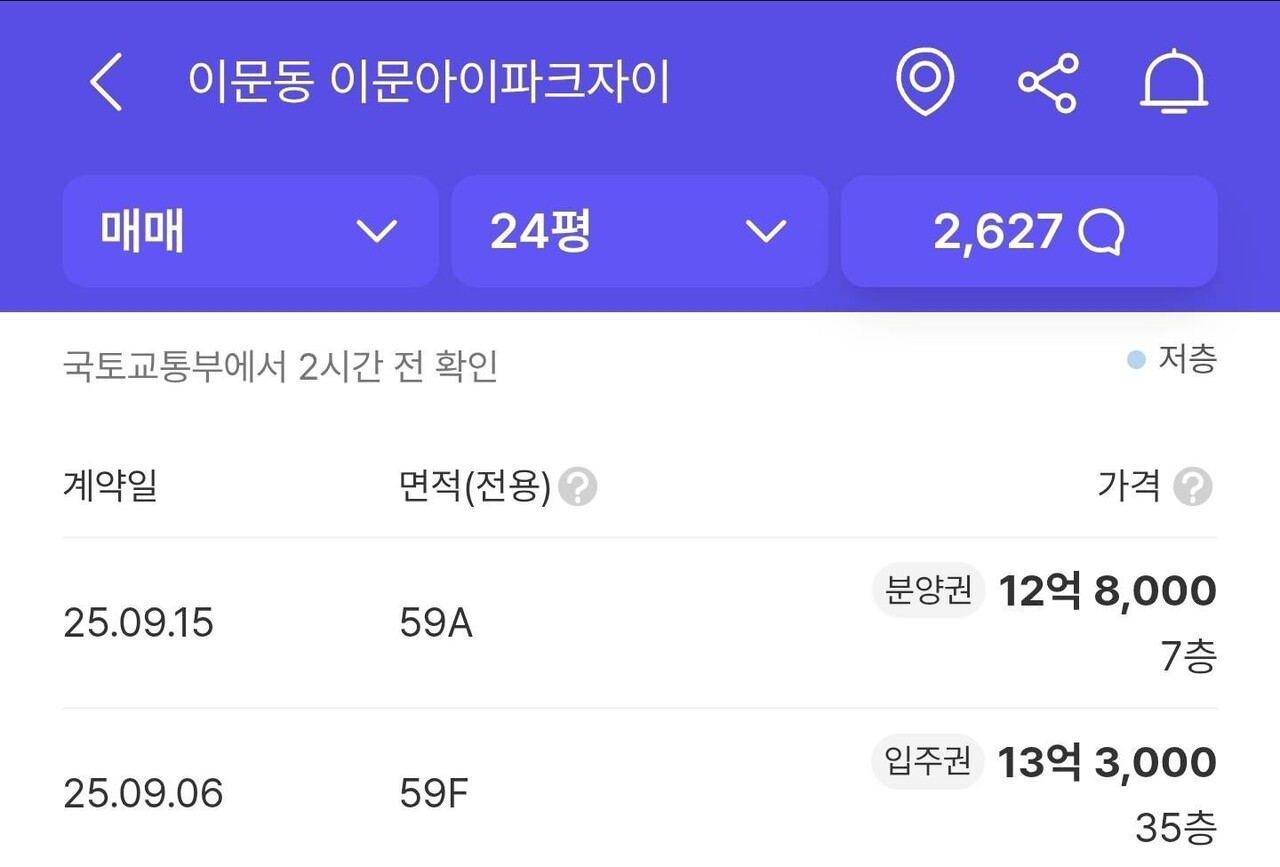Click the chevron arrow beside 24평
This screenshot has width=1280, height=867.
pos(766,233)
